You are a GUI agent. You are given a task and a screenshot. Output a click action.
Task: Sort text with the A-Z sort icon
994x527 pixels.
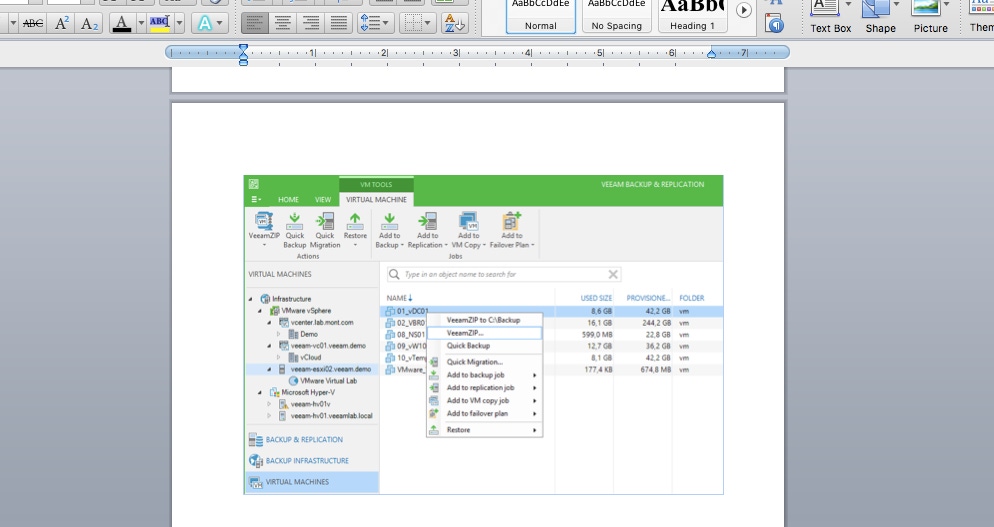(x=455, y=24)
